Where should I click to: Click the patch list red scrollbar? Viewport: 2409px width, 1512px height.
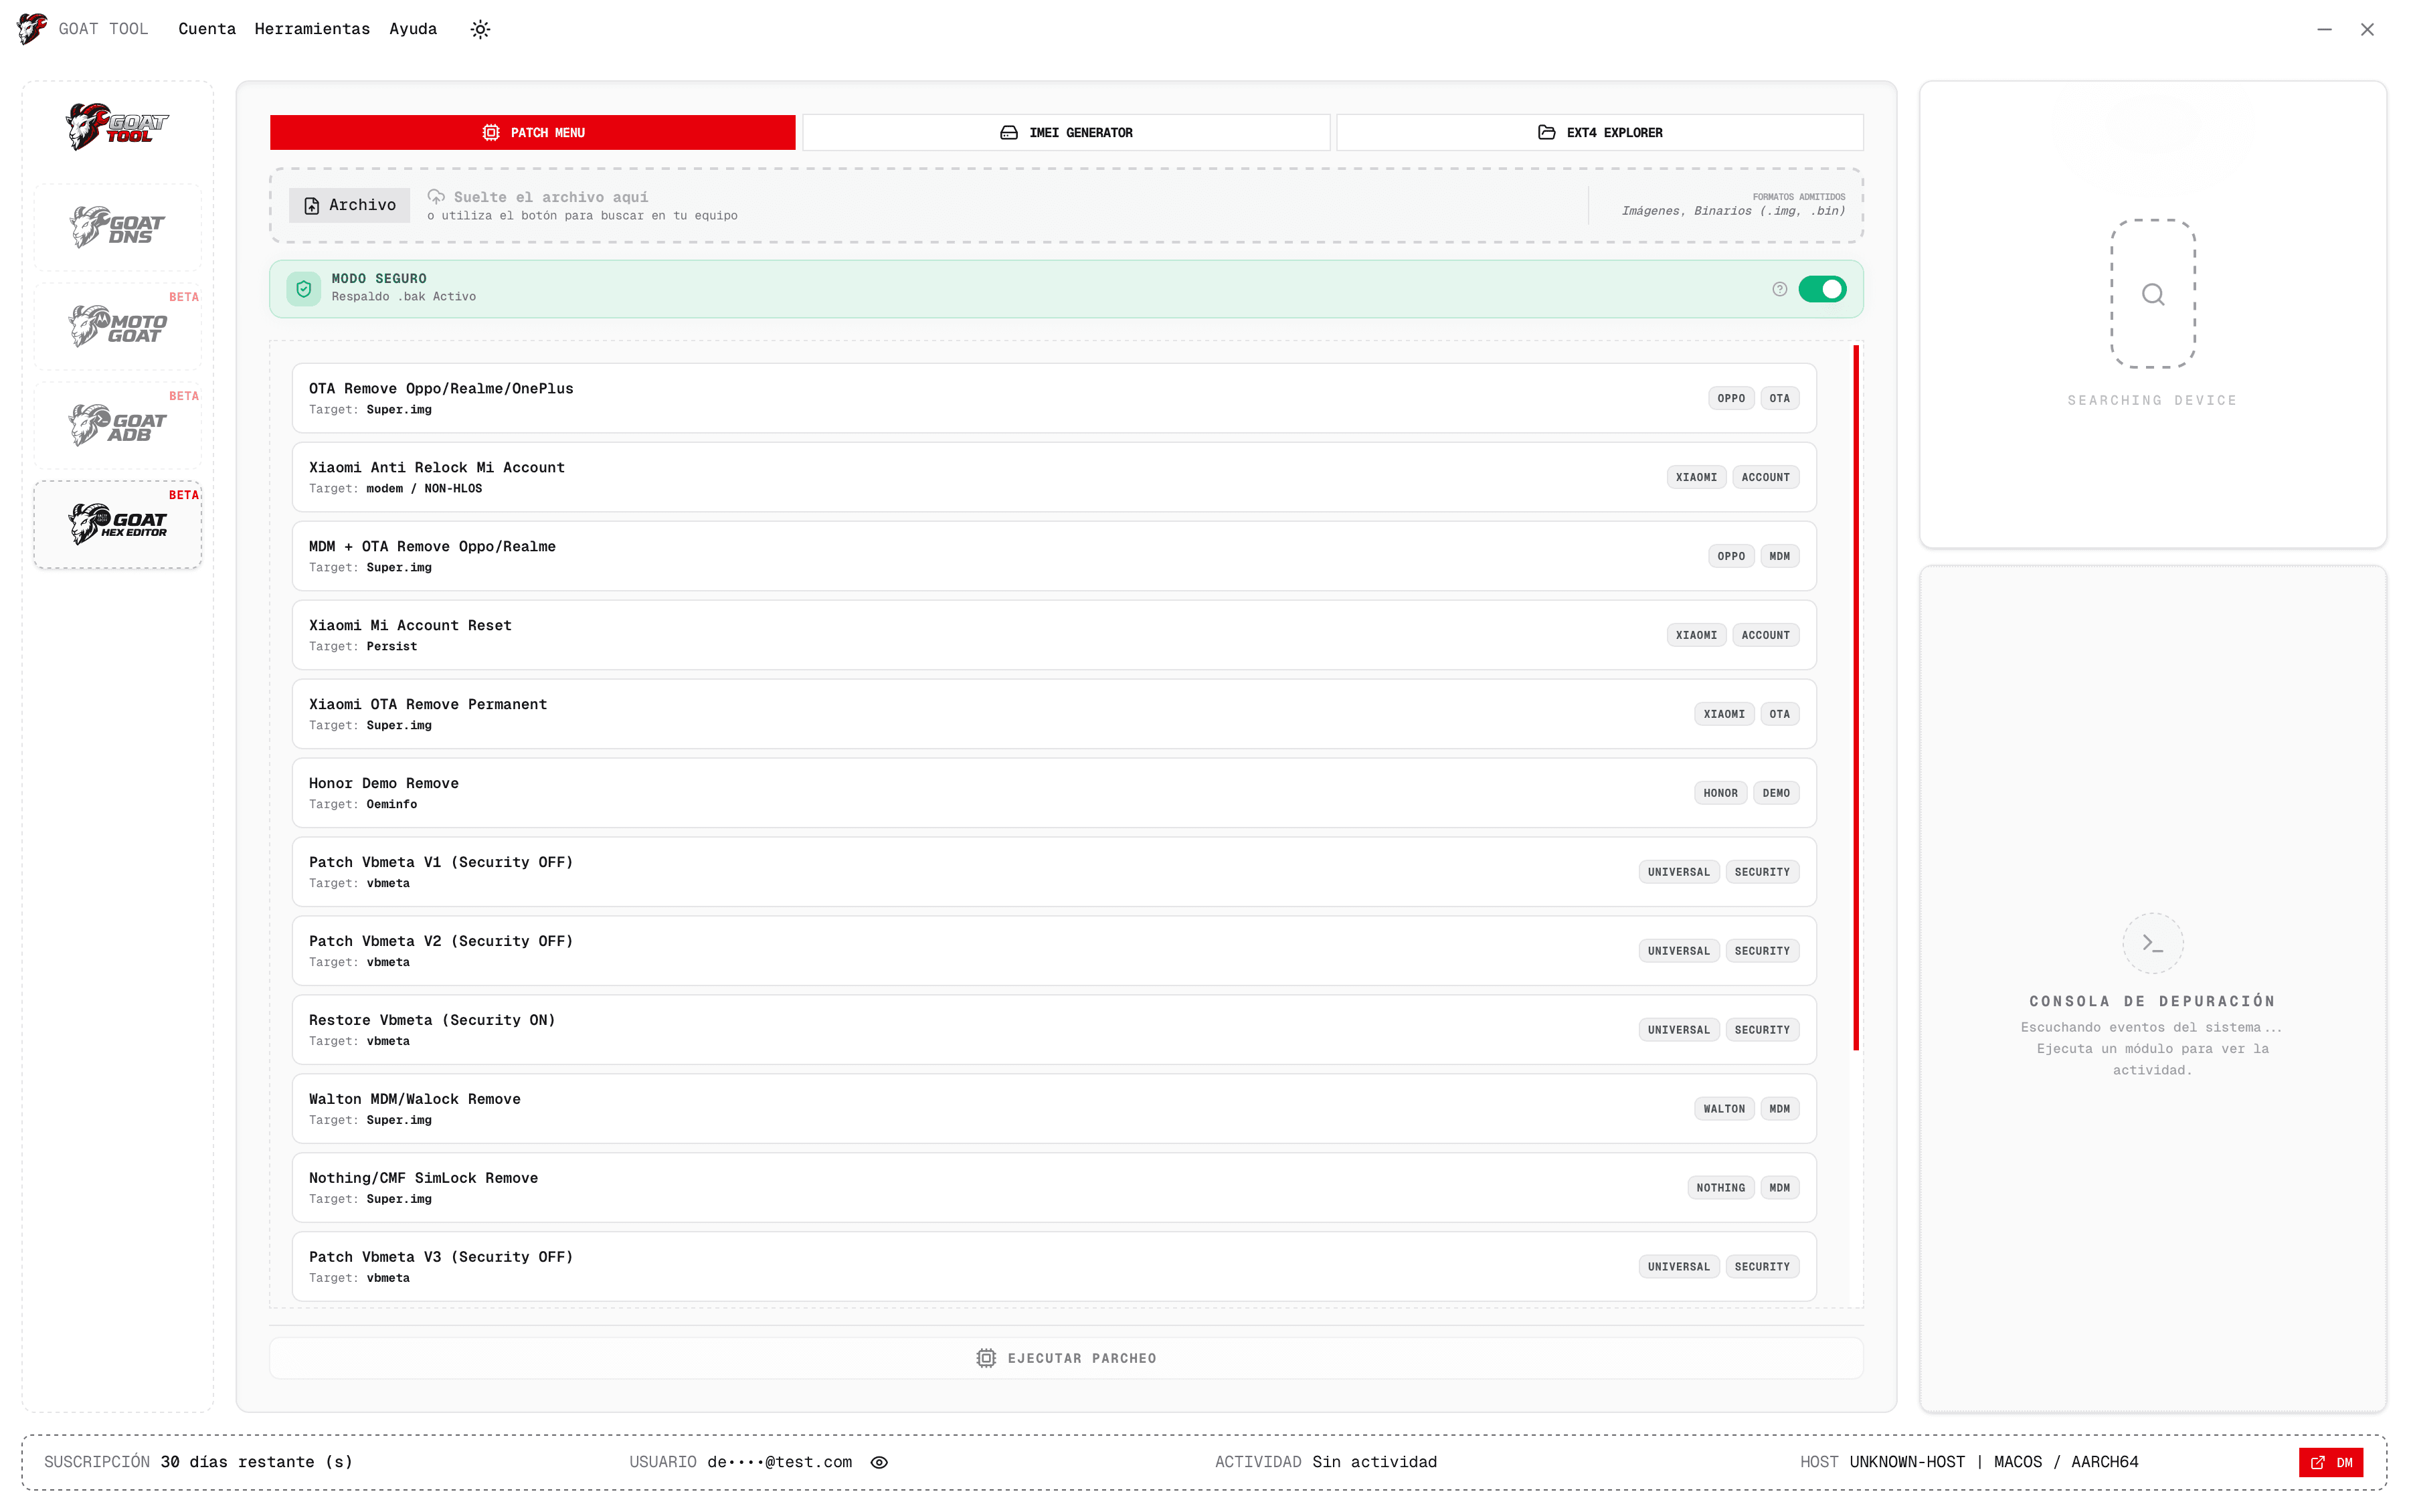pyautogui.click(x=1855, y=698)
